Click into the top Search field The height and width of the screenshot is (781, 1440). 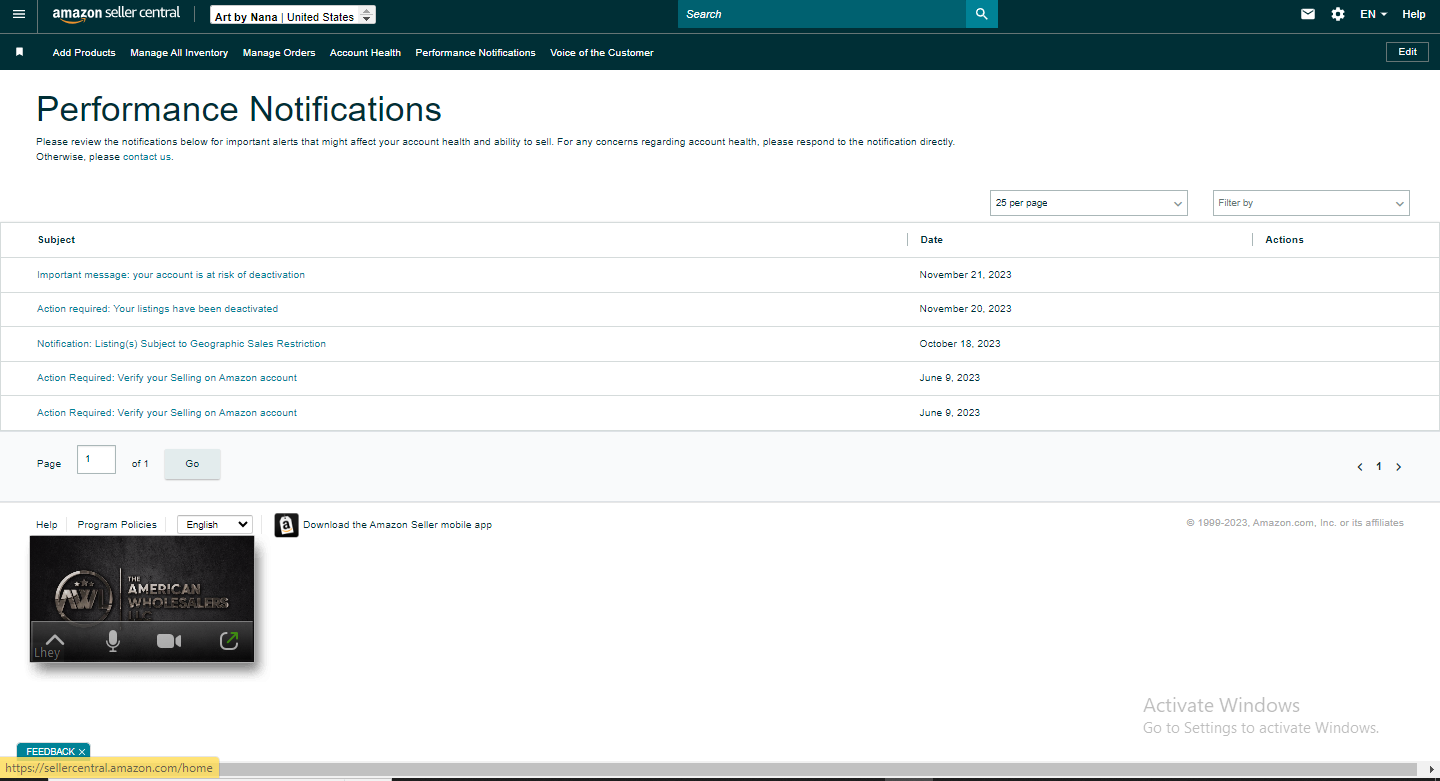822,14
